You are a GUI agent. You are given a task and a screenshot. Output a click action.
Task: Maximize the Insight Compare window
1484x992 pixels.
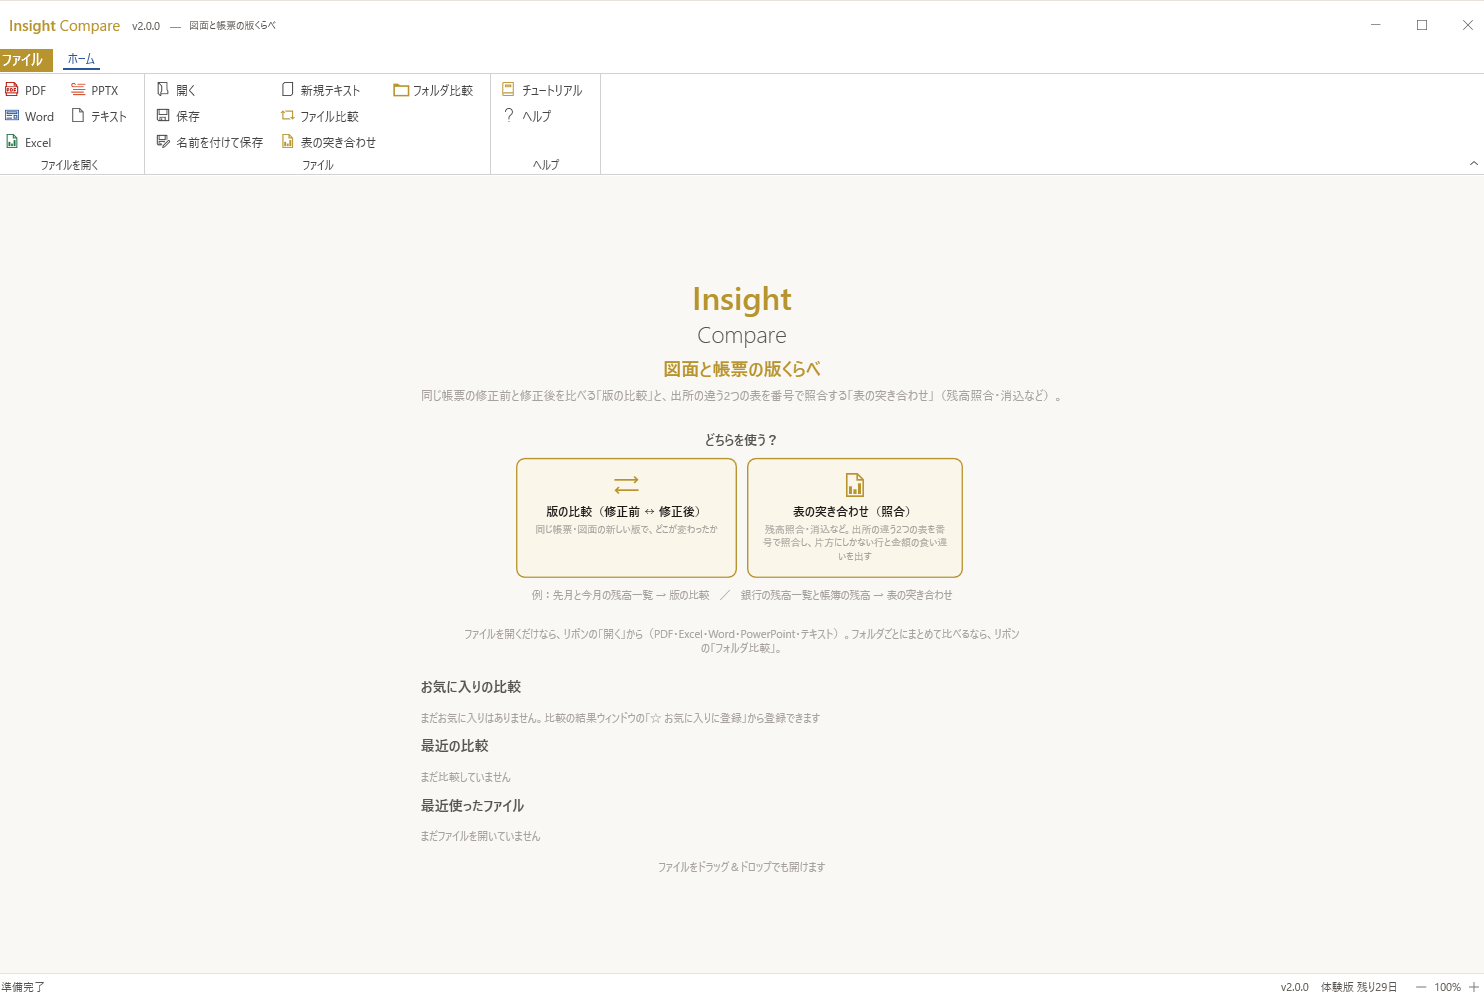click(1422, 25)
